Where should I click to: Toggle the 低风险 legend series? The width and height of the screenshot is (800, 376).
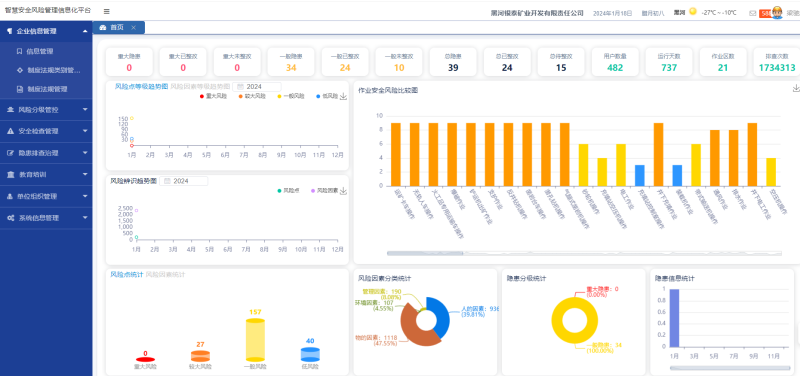327,96
